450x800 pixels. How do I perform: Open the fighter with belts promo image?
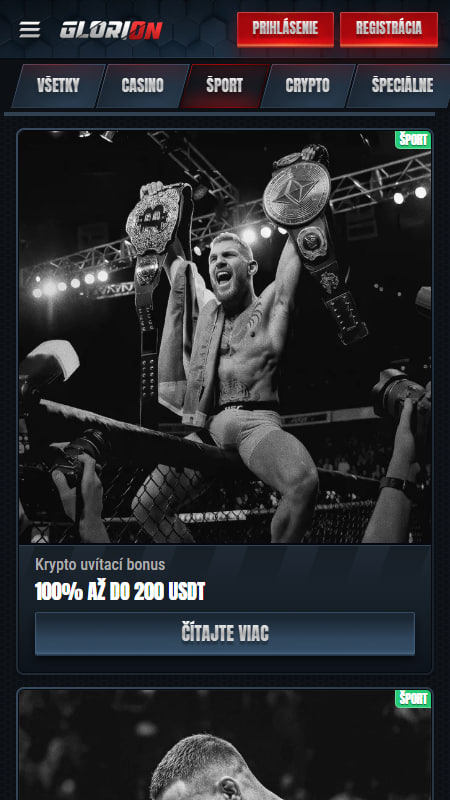225,337
